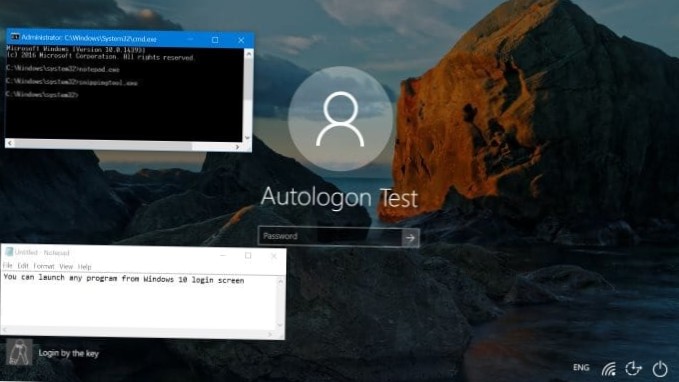Image resolution: width=679 pixels, height=382 pixels.
Task: Click the Password input field
Action: pos(330,236)
